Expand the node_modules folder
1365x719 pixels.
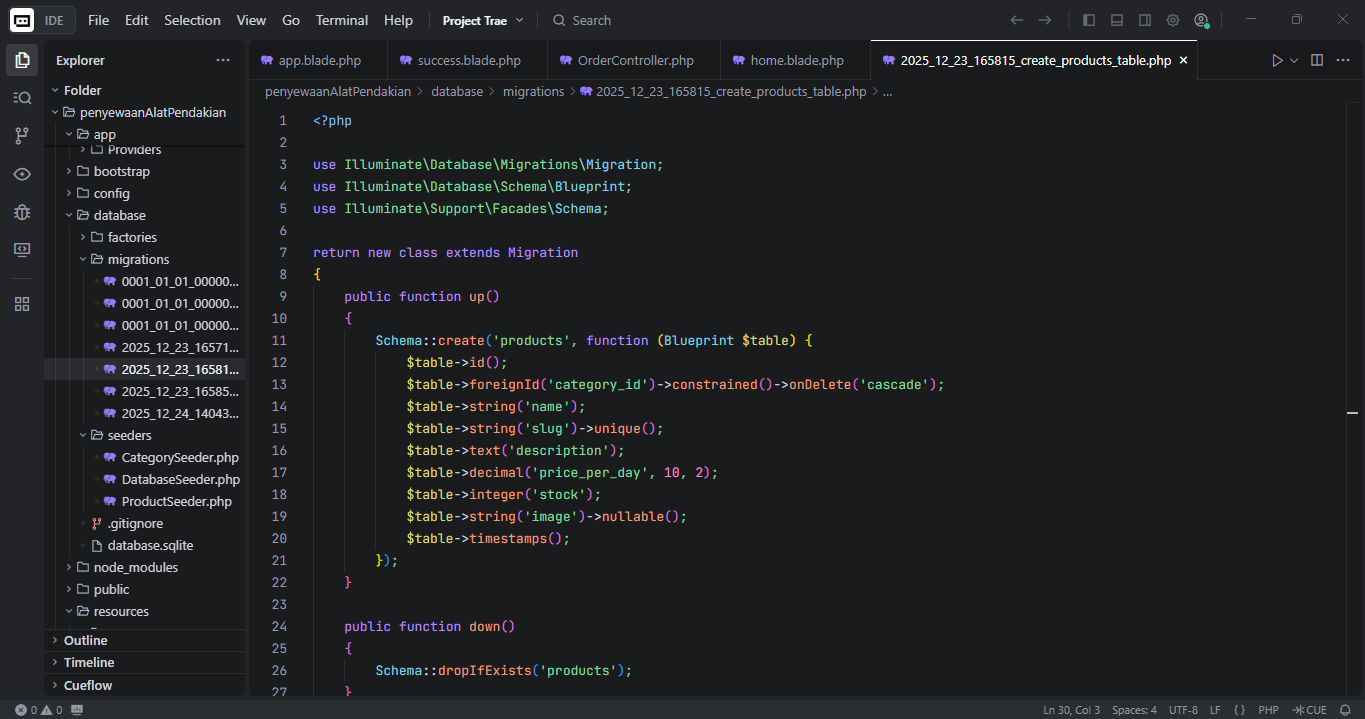coord(135,567)
